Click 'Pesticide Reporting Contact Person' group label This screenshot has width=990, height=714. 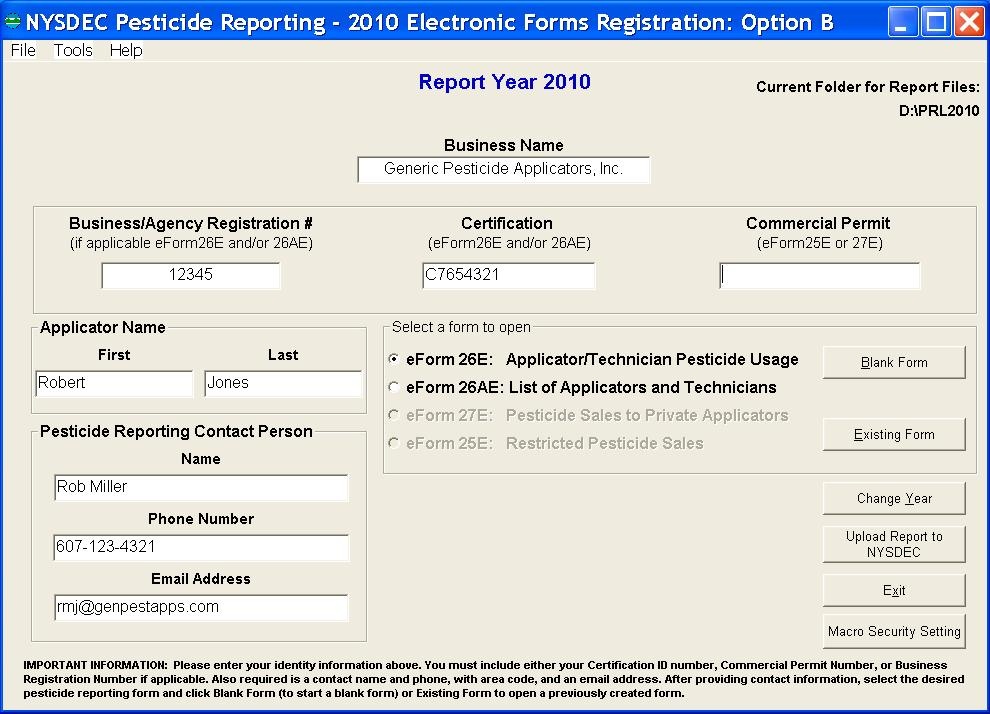[x=176, y=431]
